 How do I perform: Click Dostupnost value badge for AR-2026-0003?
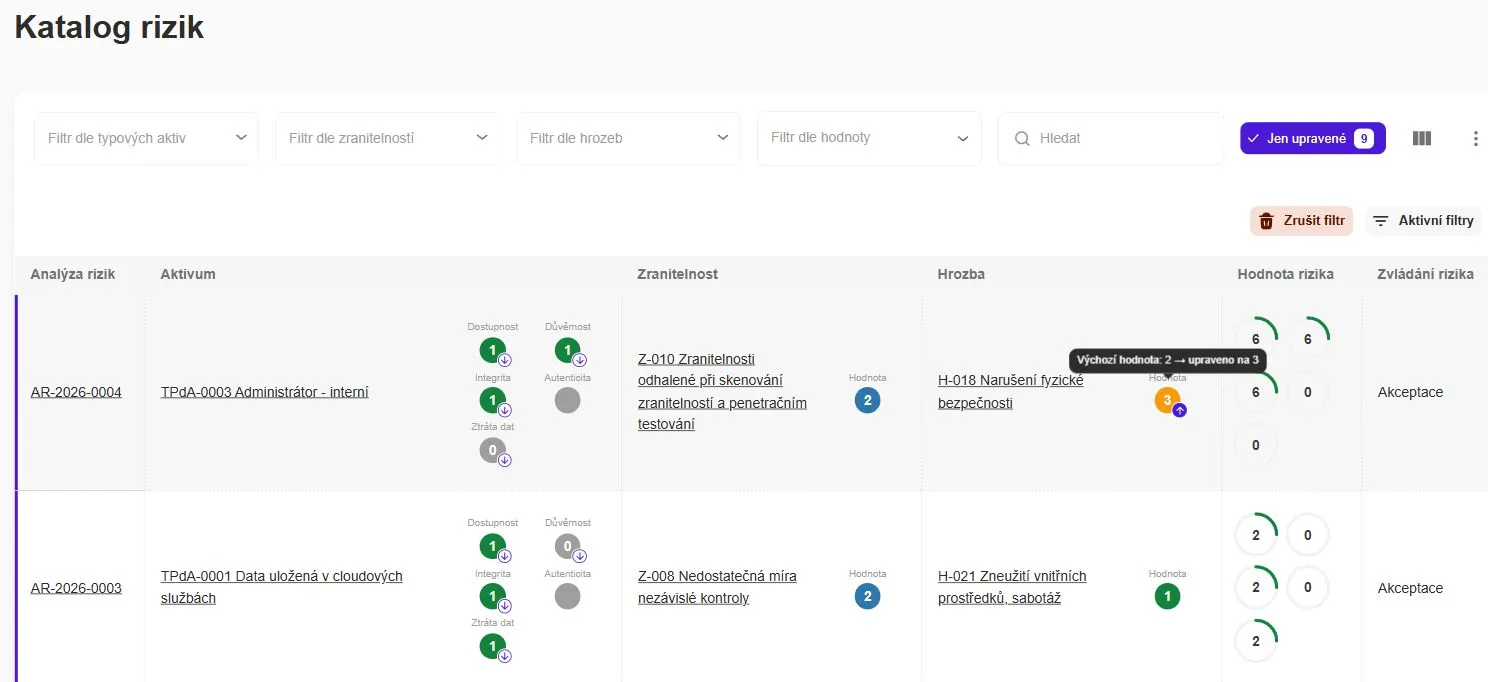pyautogui.click(x=492, y=546)
